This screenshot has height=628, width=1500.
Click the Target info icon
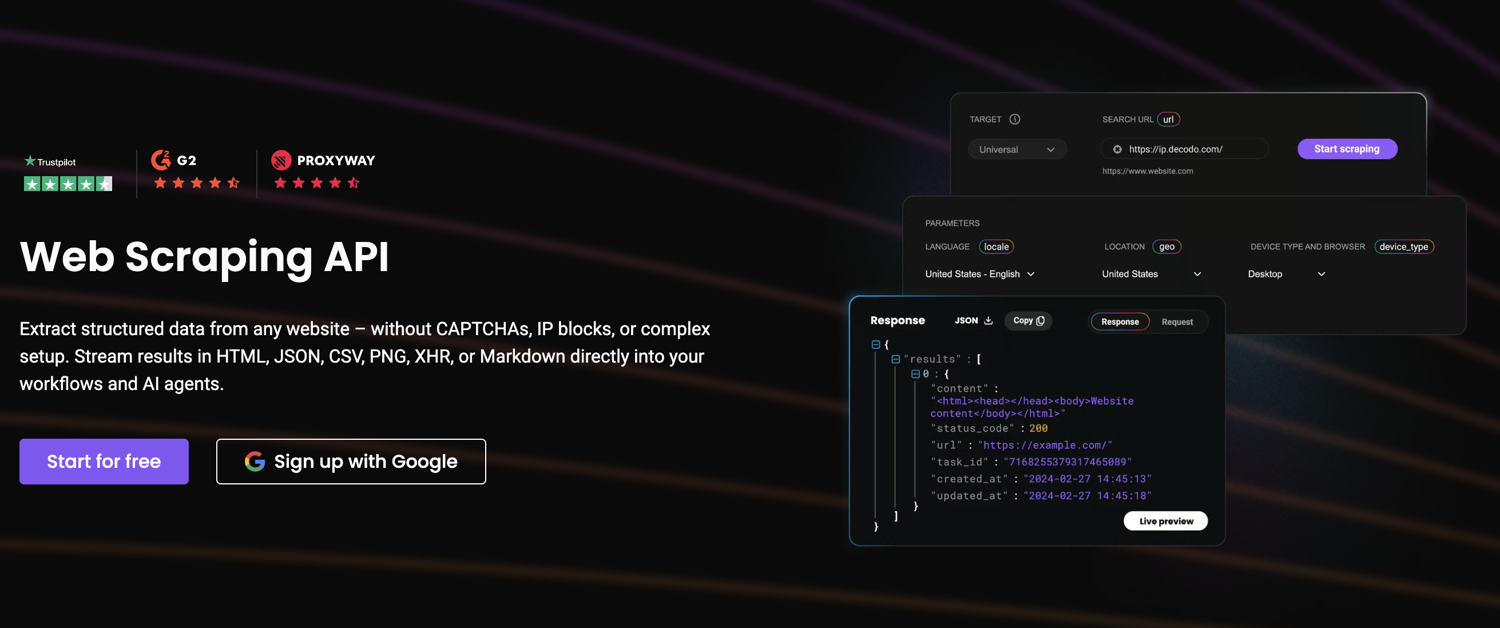pyautogui.click(x=1015, y=119)
